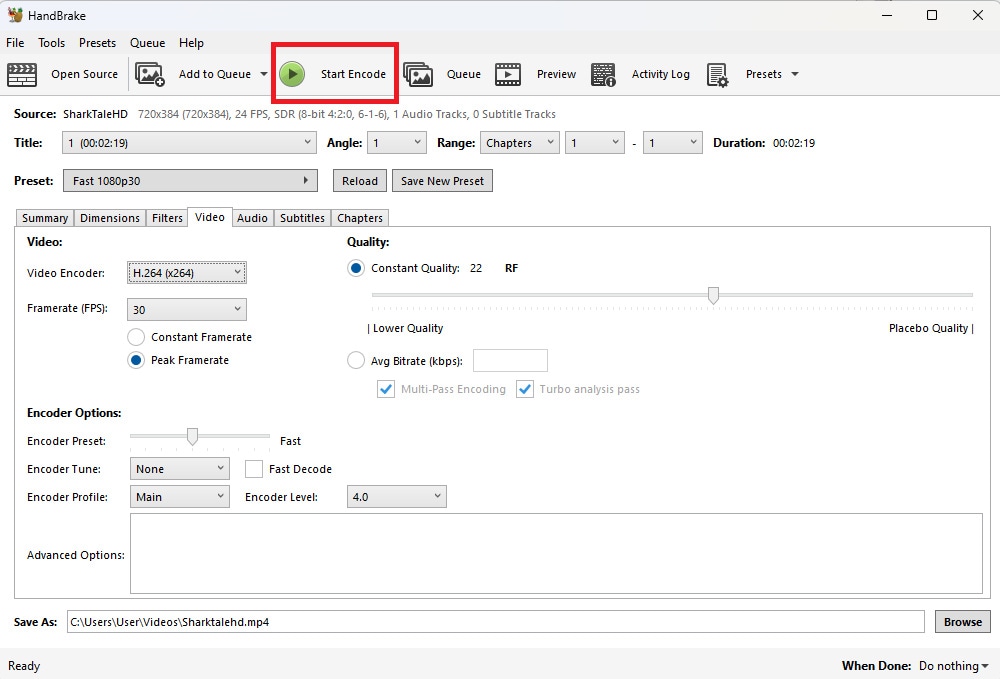This screenshot has height=679, width=1000.
Task: Click the Activity Log label
Action: [x=661, y=74]
